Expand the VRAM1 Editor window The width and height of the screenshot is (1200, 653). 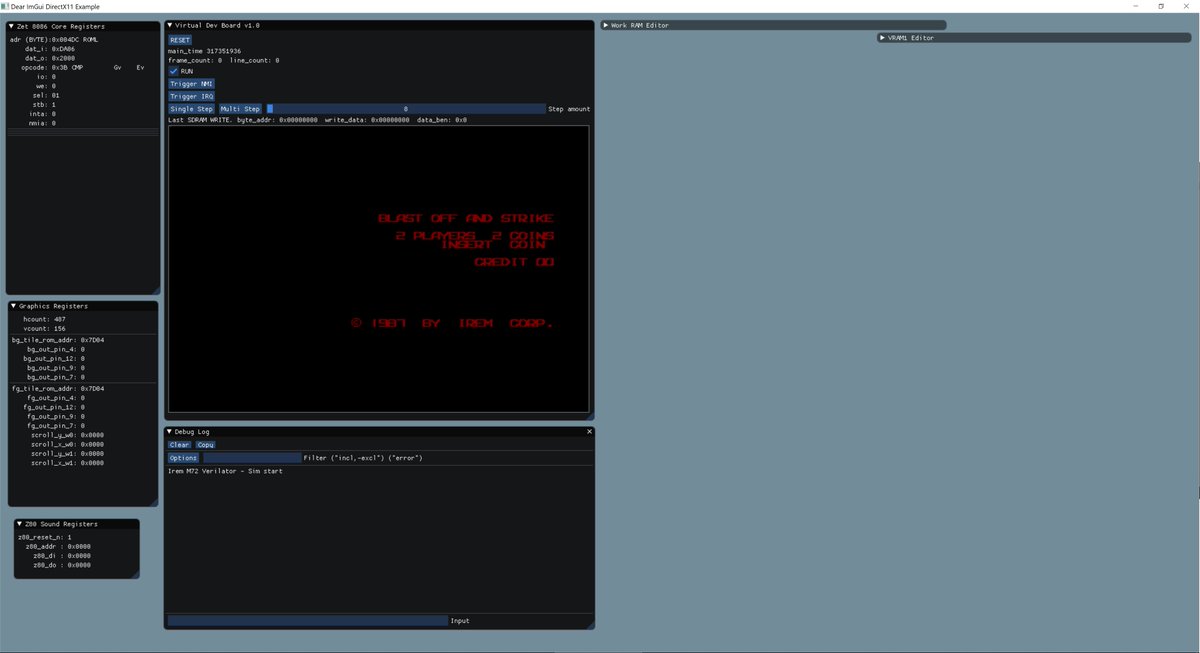[x=883, y=38]
